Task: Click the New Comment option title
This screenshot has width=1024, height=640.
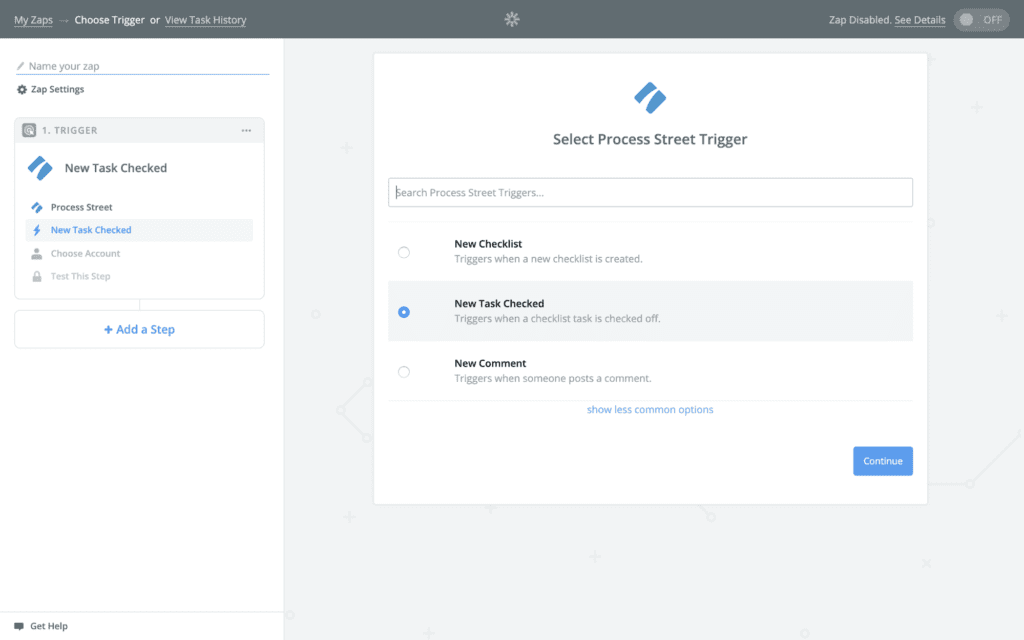Action: pos(490,363)
